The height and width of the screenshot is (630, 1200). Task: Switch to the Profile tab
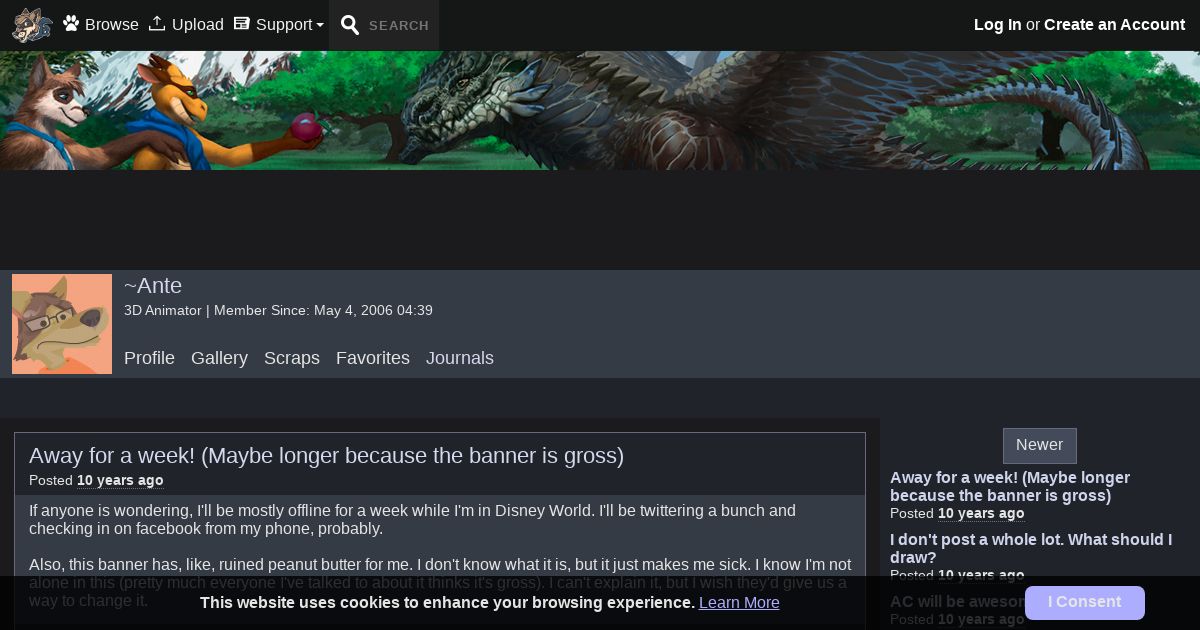coord(149,358)
